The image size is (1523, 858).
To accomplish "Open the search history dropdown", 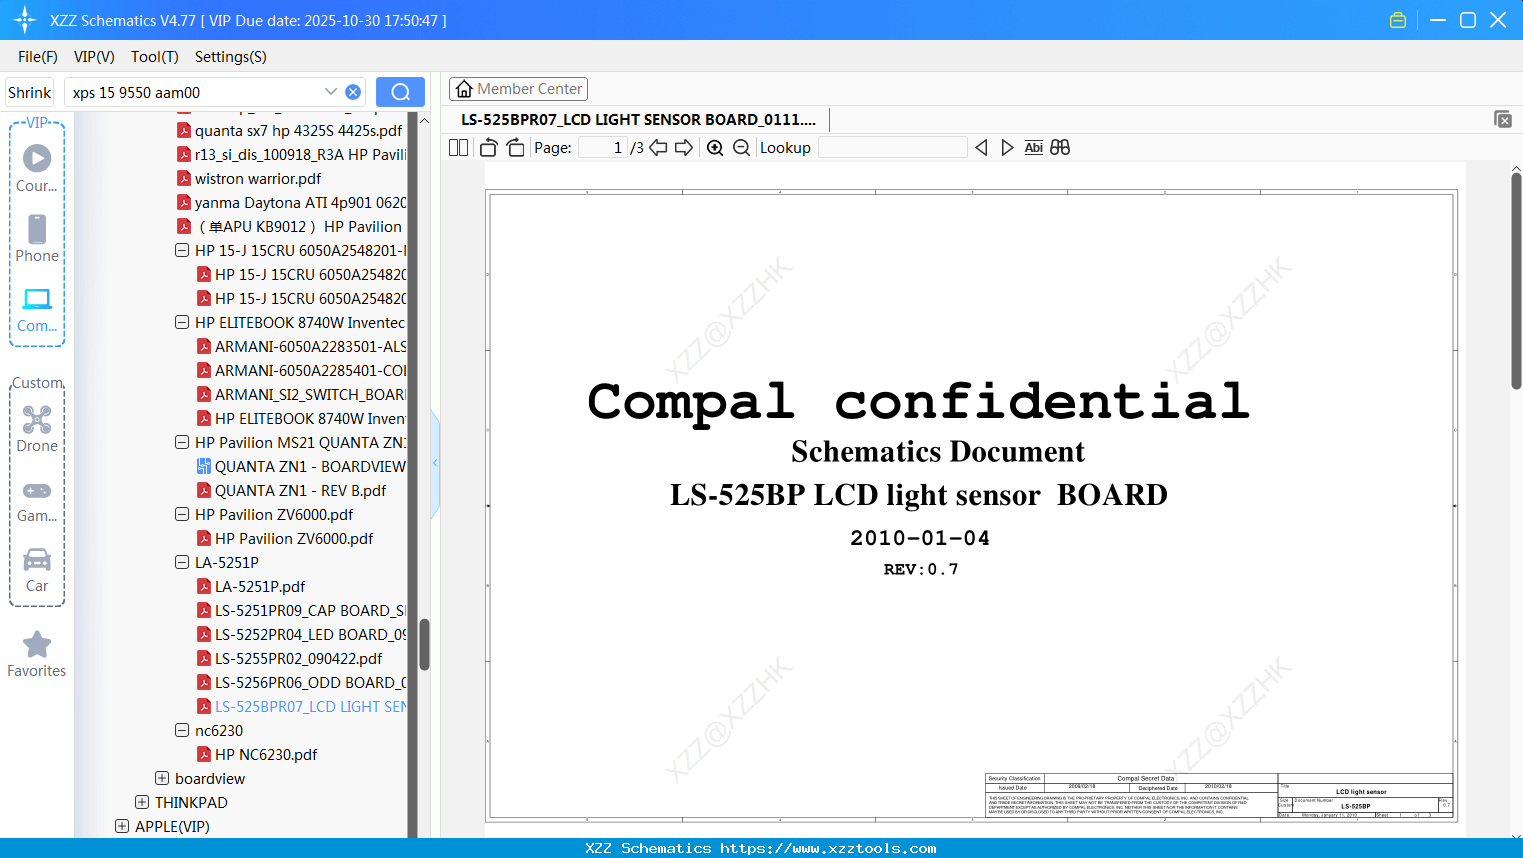I will pyautogui.click(x=331, y=92).
